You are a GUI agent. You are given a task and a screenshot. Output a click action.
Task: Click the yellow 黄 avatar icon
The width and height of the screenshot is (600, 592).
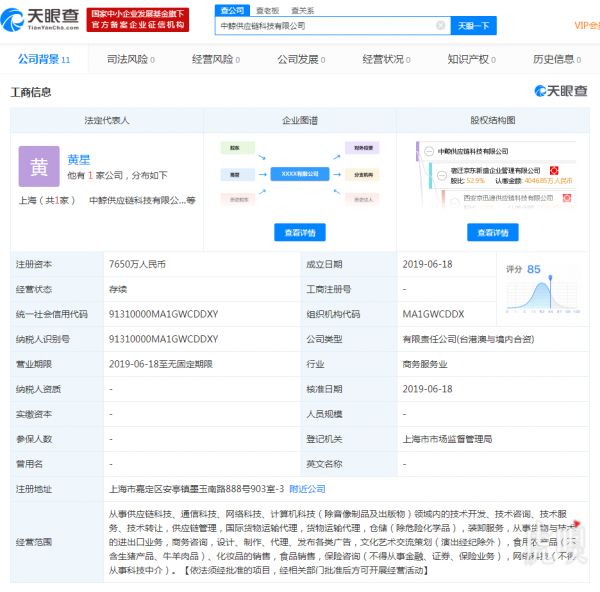point(39,166)
